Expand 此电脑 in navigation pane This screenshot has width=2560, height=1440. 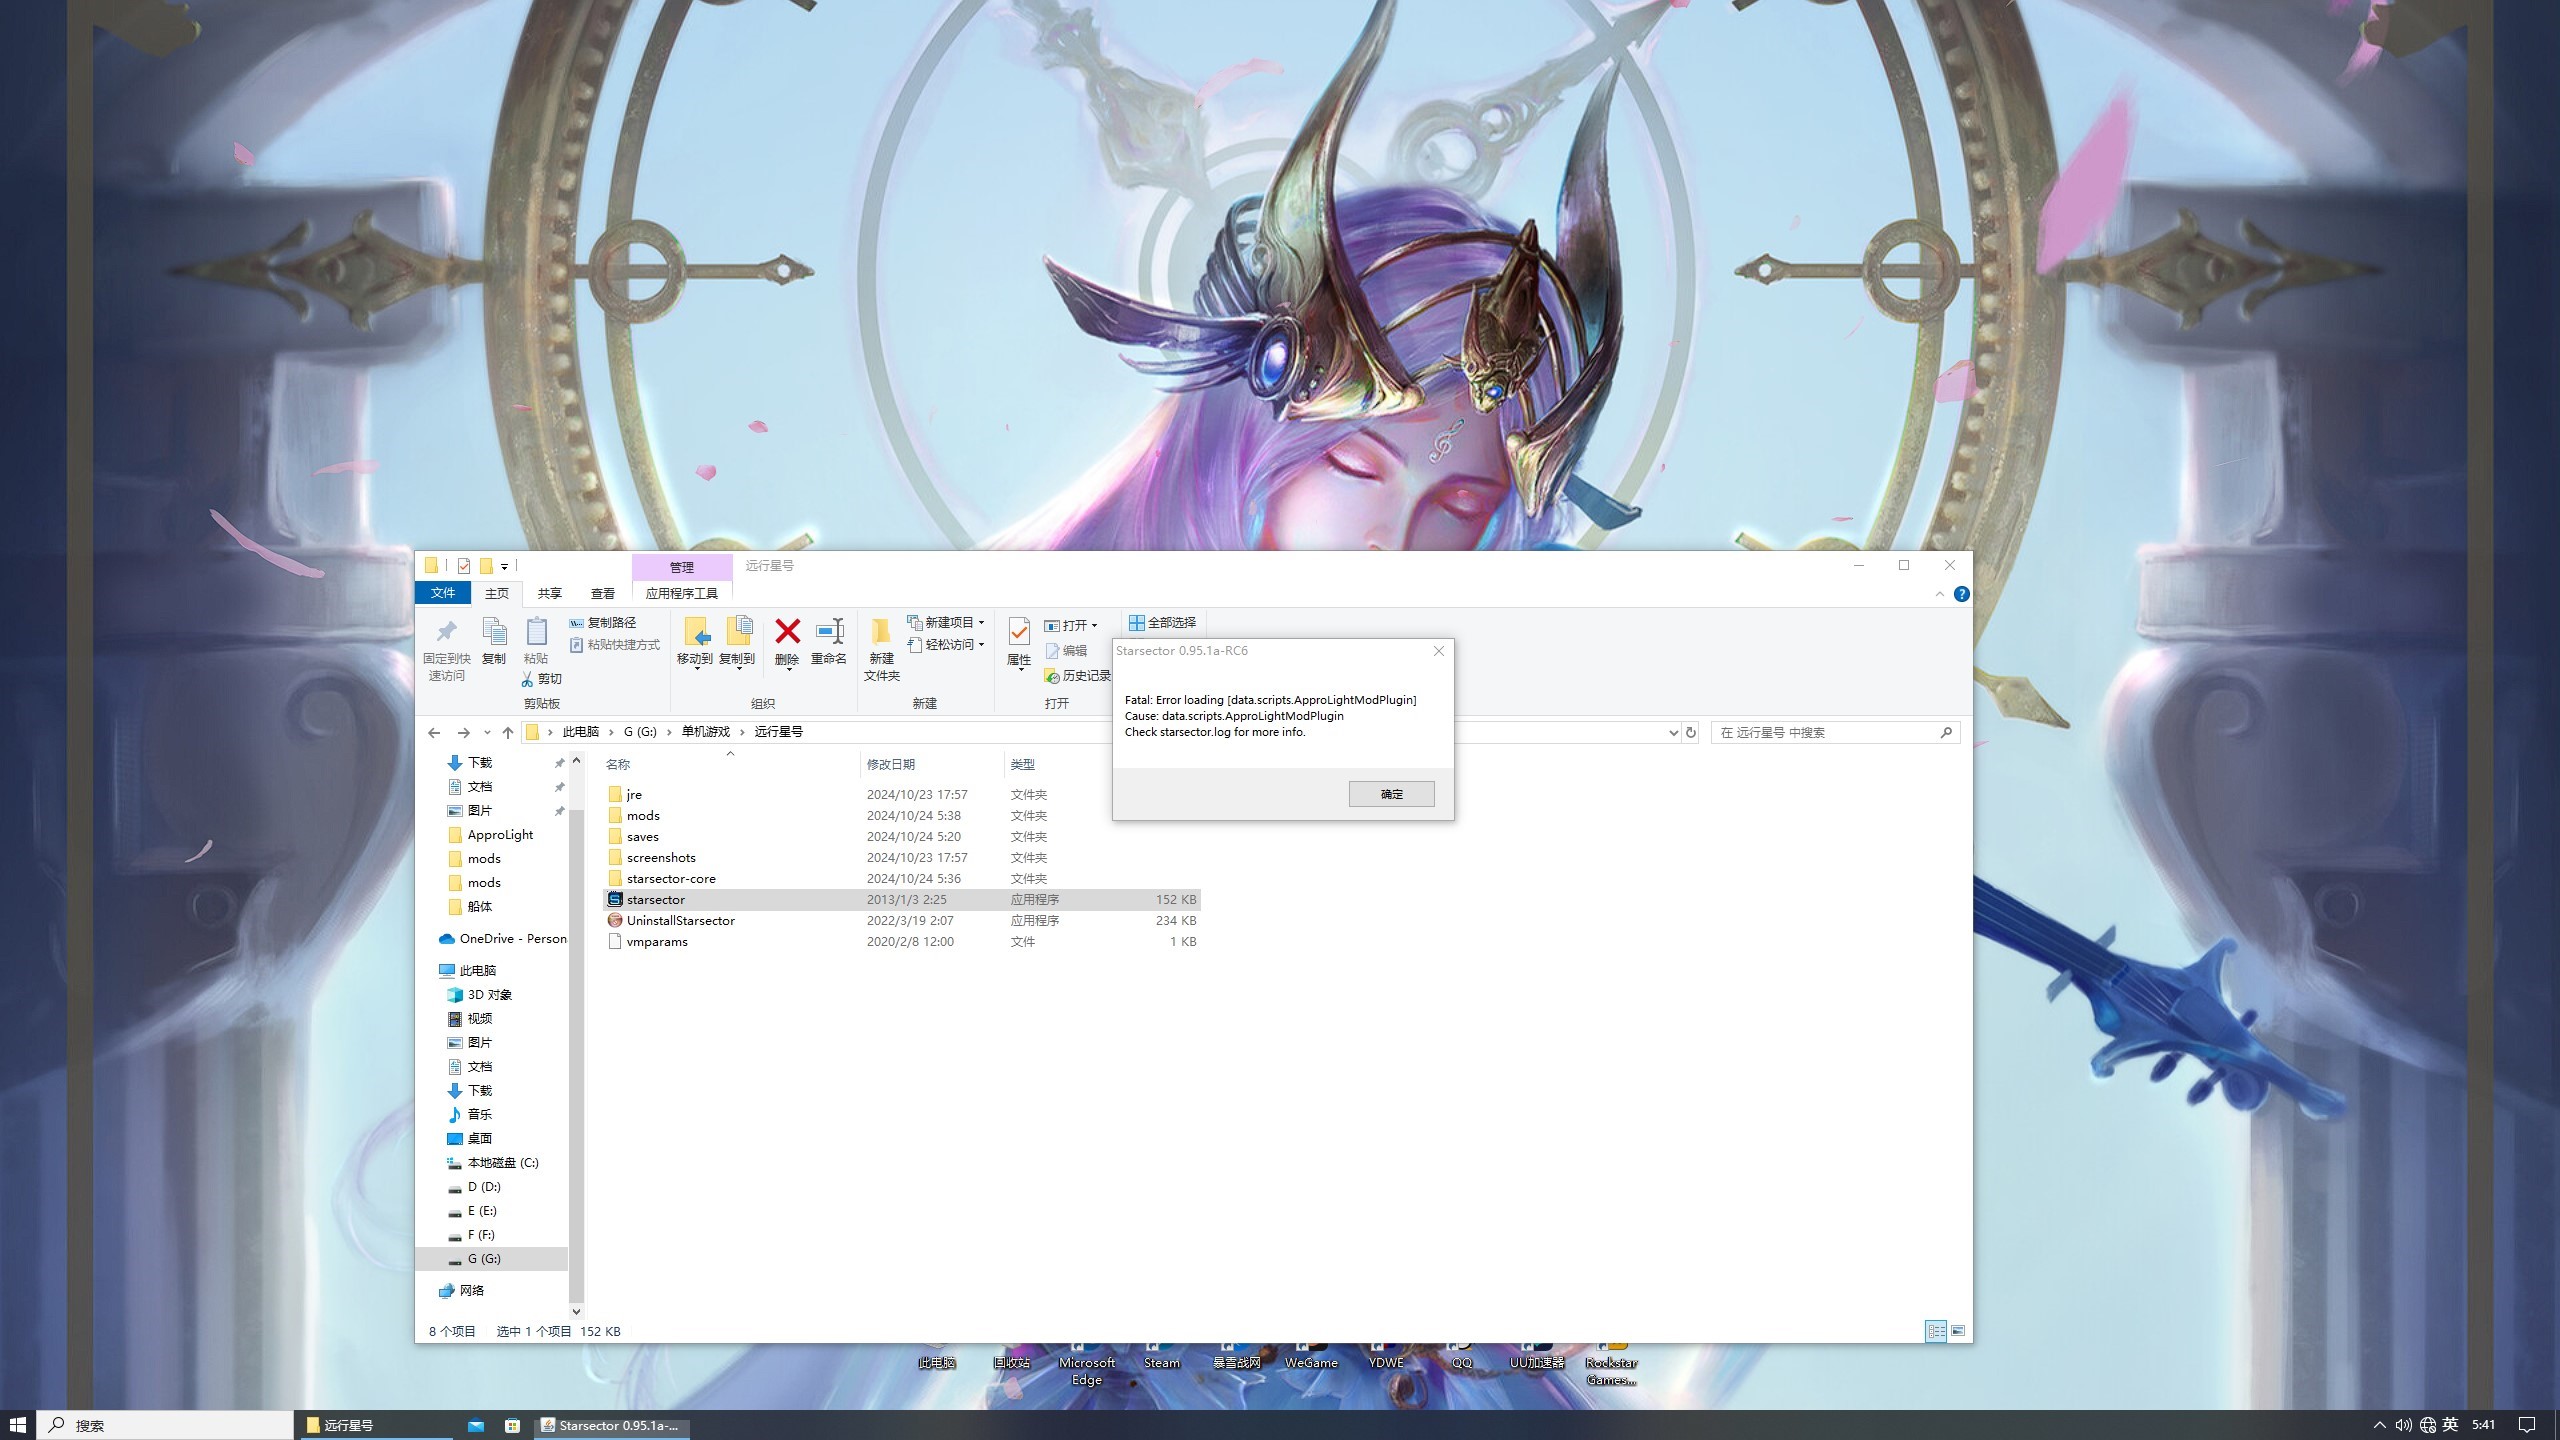(x=434, y=969)
